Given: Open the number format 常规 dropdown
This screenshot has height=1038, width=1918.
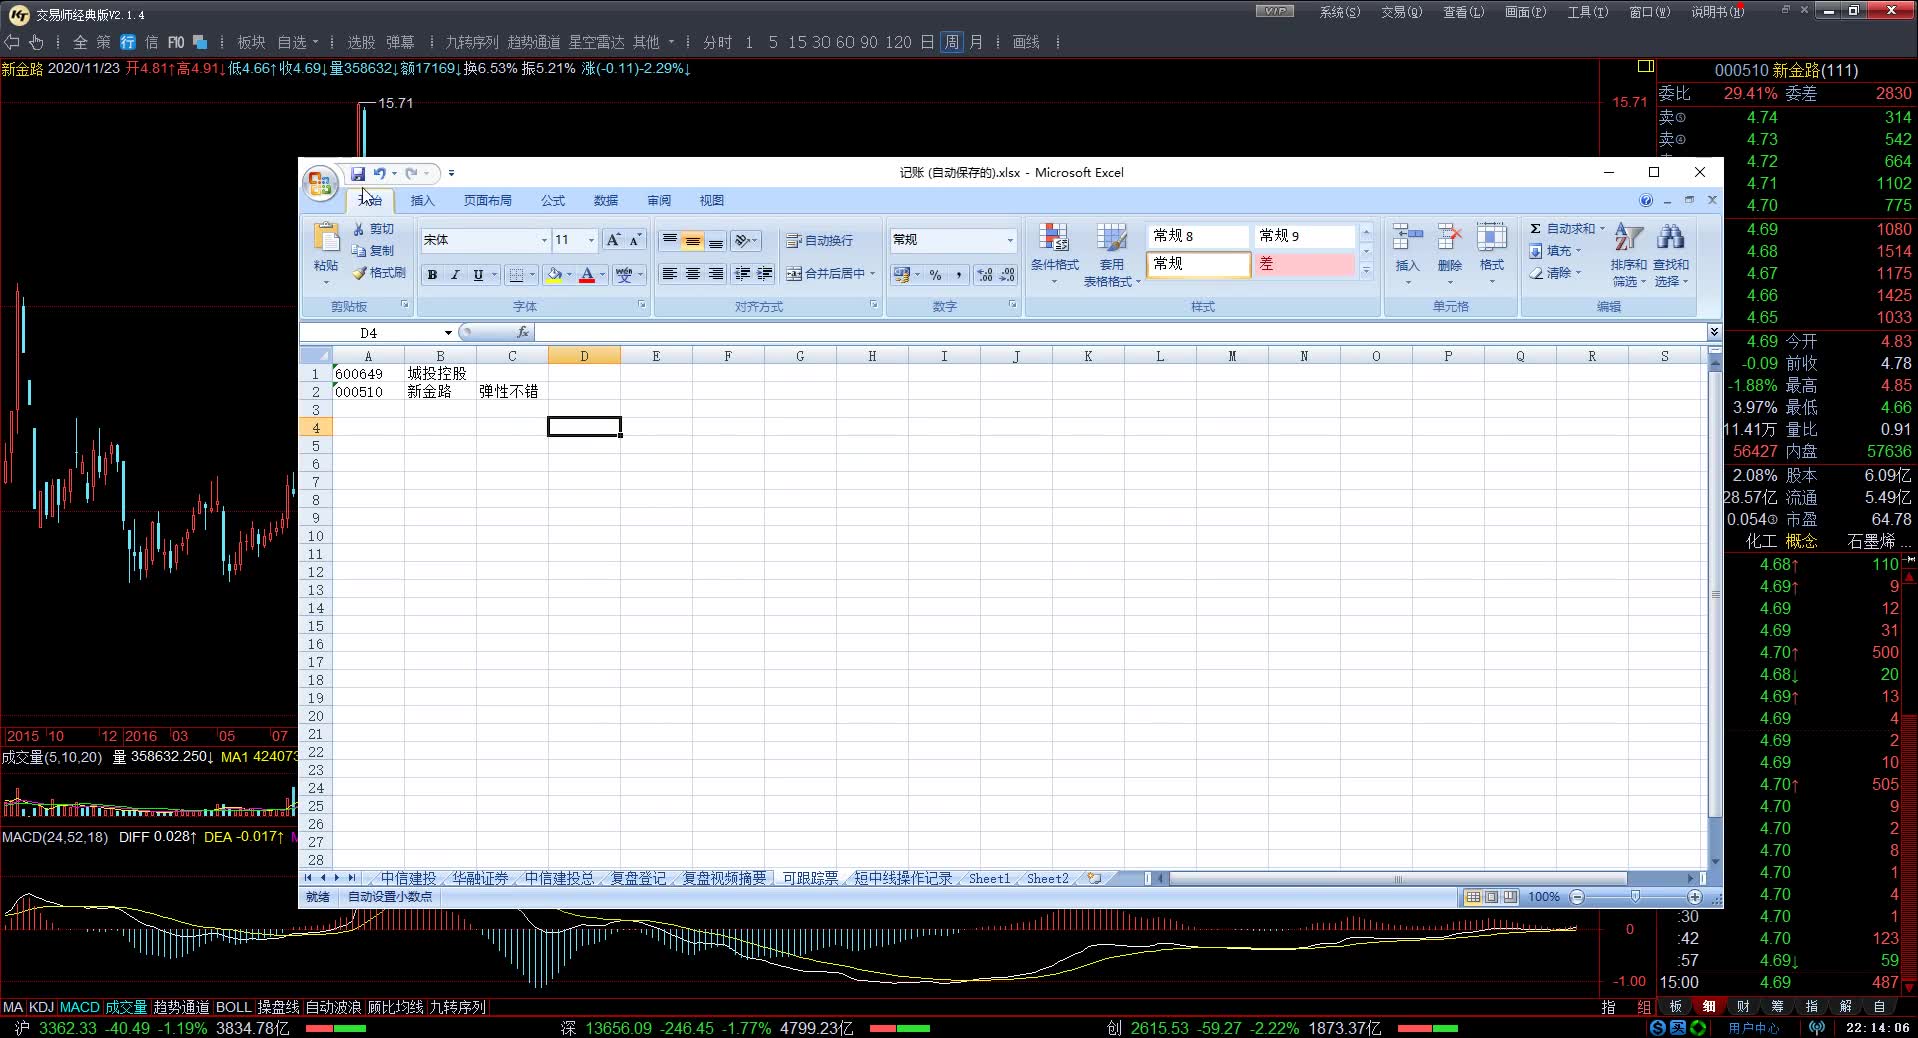Looking at the screenshot, I should click(1009, 240).
